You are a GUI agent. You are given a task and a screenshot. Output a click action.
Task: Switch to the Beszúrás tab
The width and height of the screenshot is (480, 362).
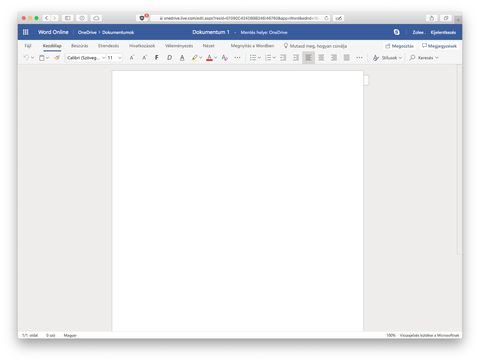(x=80, y=46)
